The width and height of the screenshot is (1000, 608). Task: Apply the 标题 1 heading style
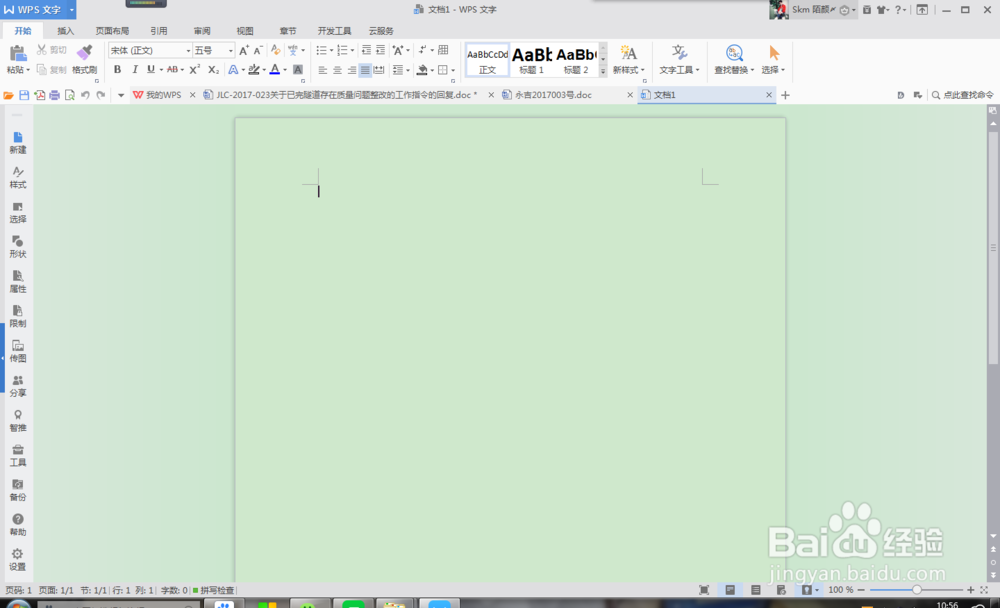pyautogui.click(x=532, y=60)
